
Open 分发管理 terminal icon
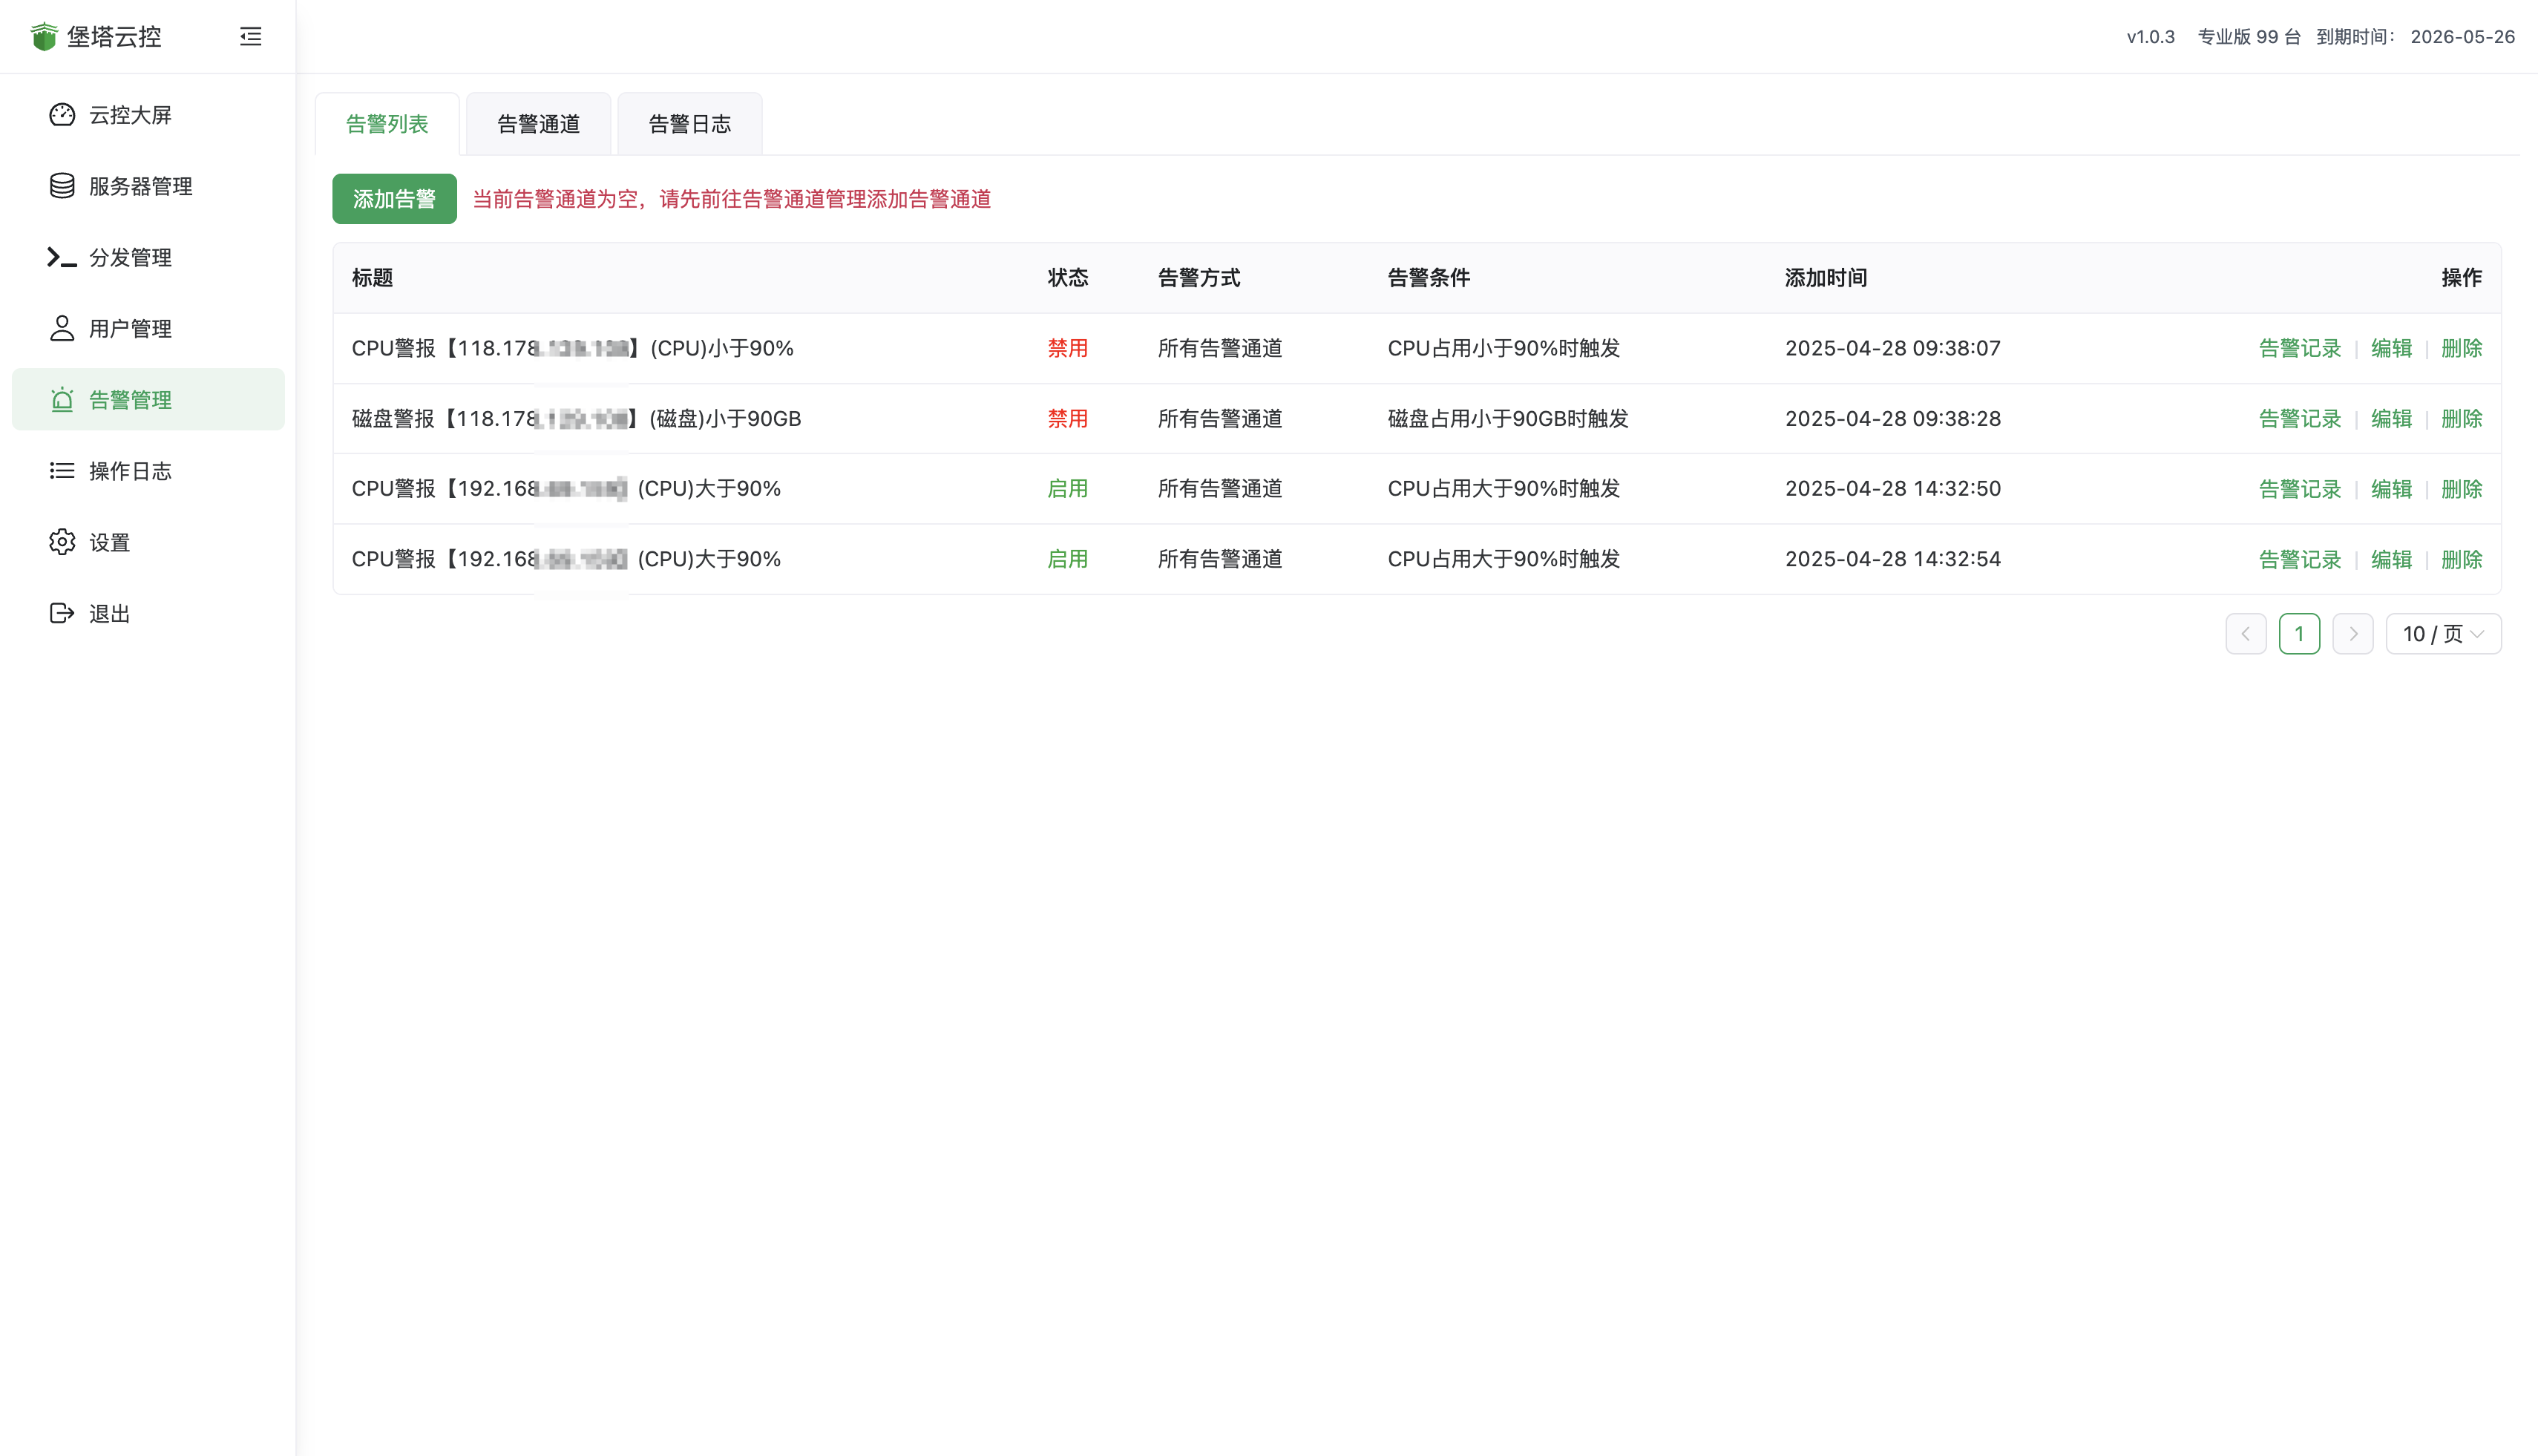62,258
